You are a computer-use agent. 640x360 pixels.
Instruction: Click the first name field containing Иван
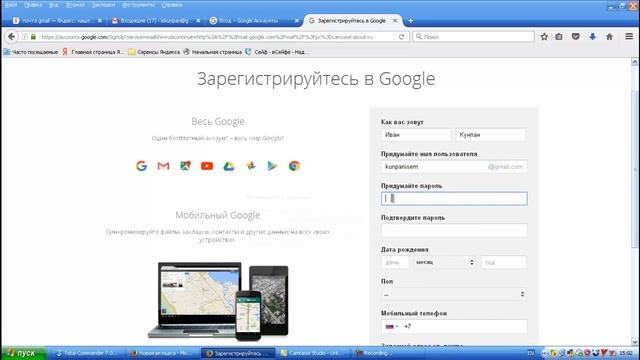point(416,135)
